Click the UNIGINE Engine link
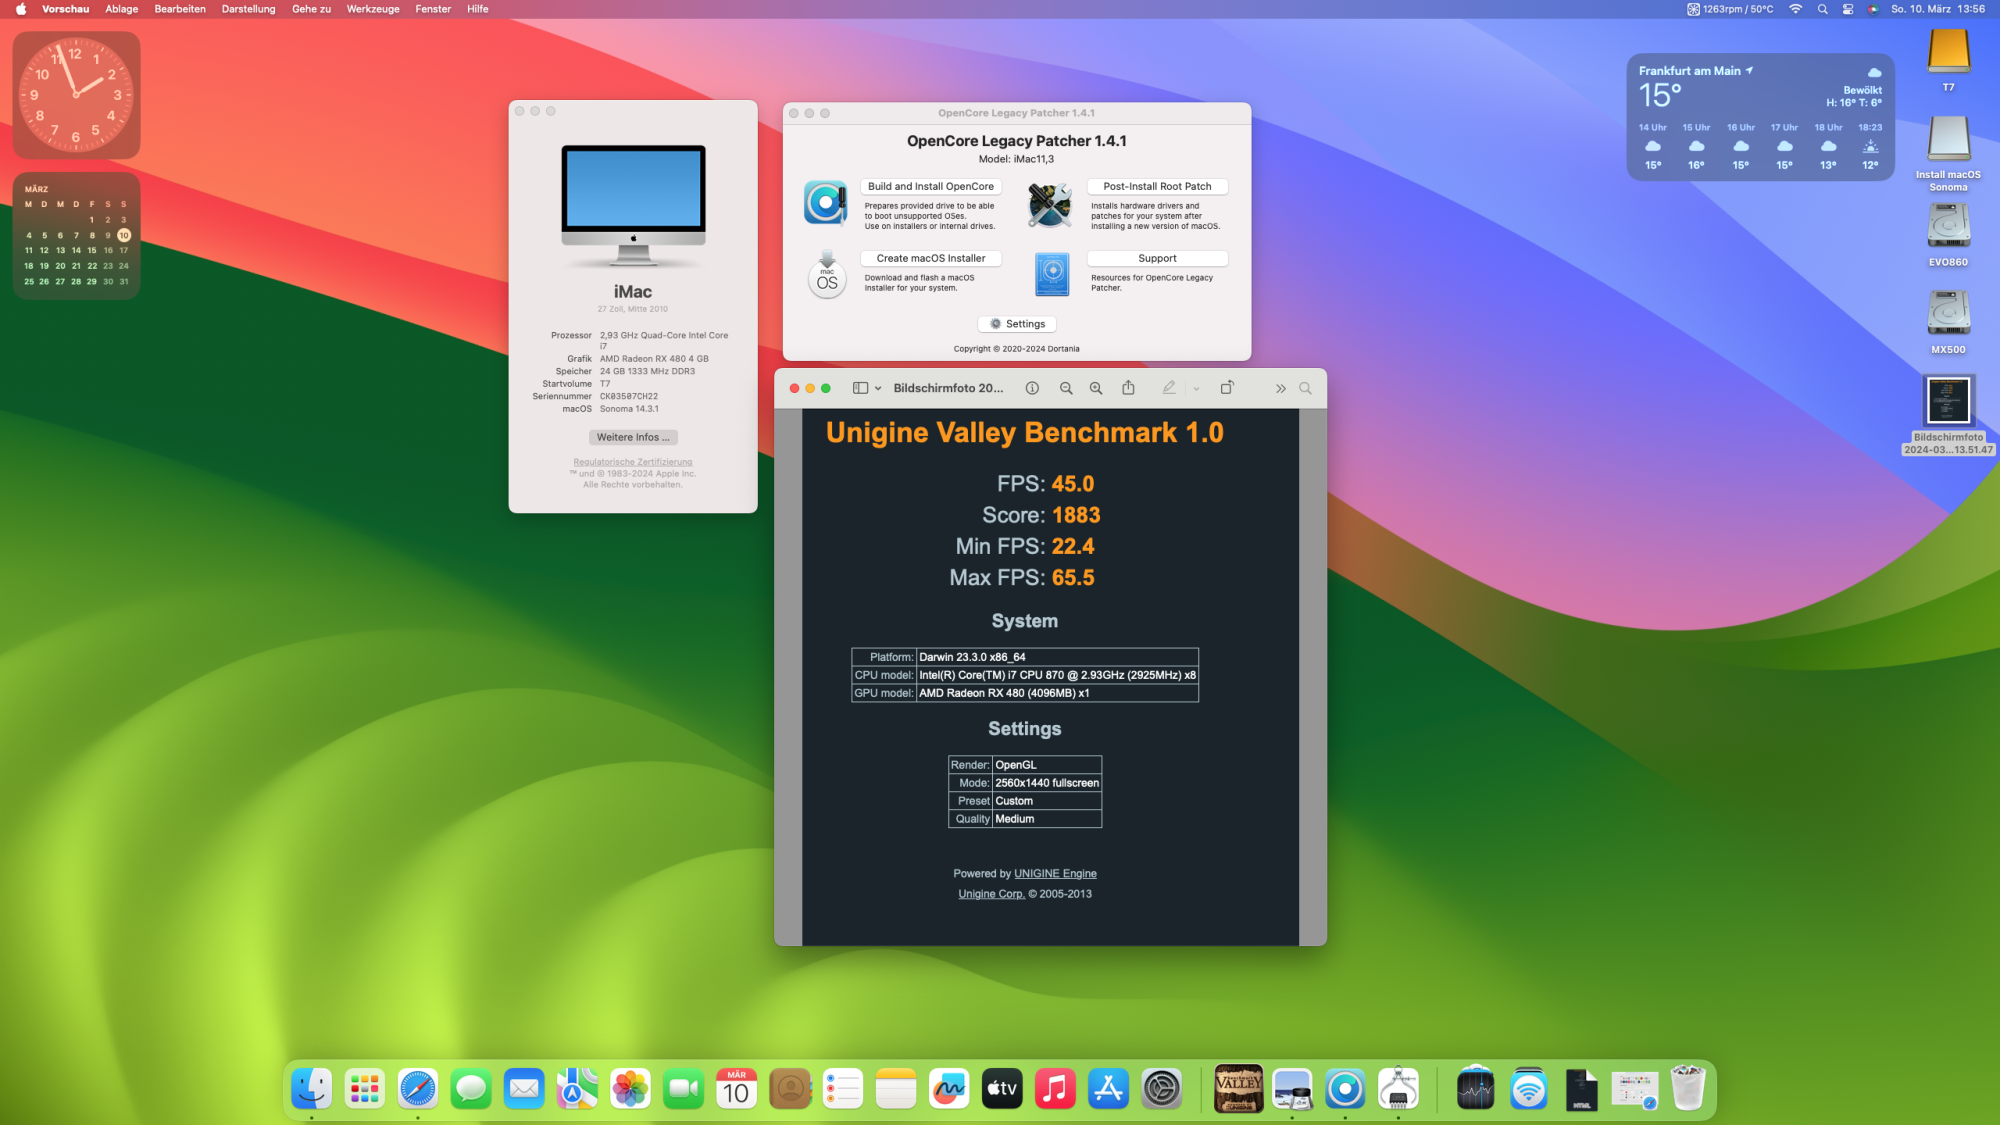 point(1055,873)
